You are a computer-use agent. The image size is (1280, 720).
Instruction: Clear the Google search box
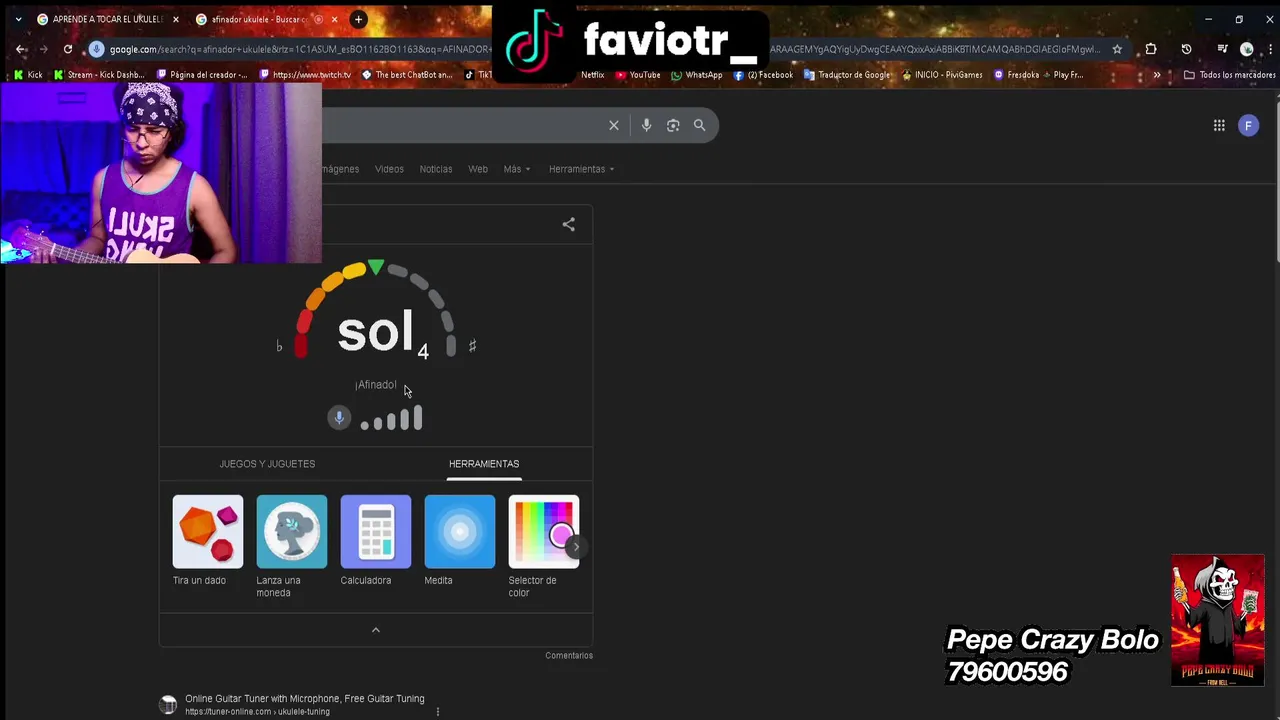[614, 125]
